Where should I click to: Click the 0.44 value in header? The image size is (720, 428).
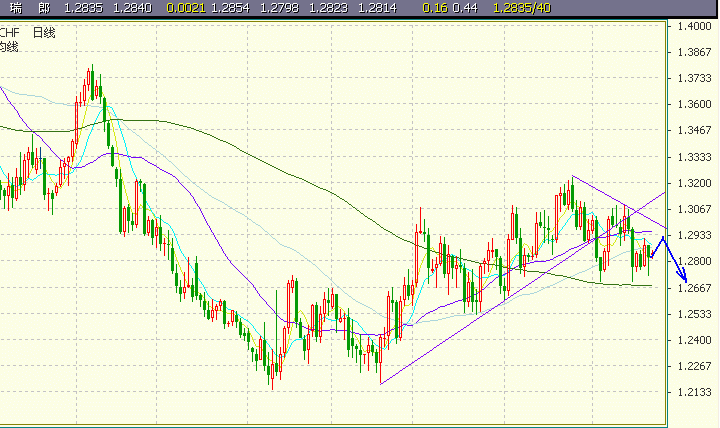click(x=465, y=8)
